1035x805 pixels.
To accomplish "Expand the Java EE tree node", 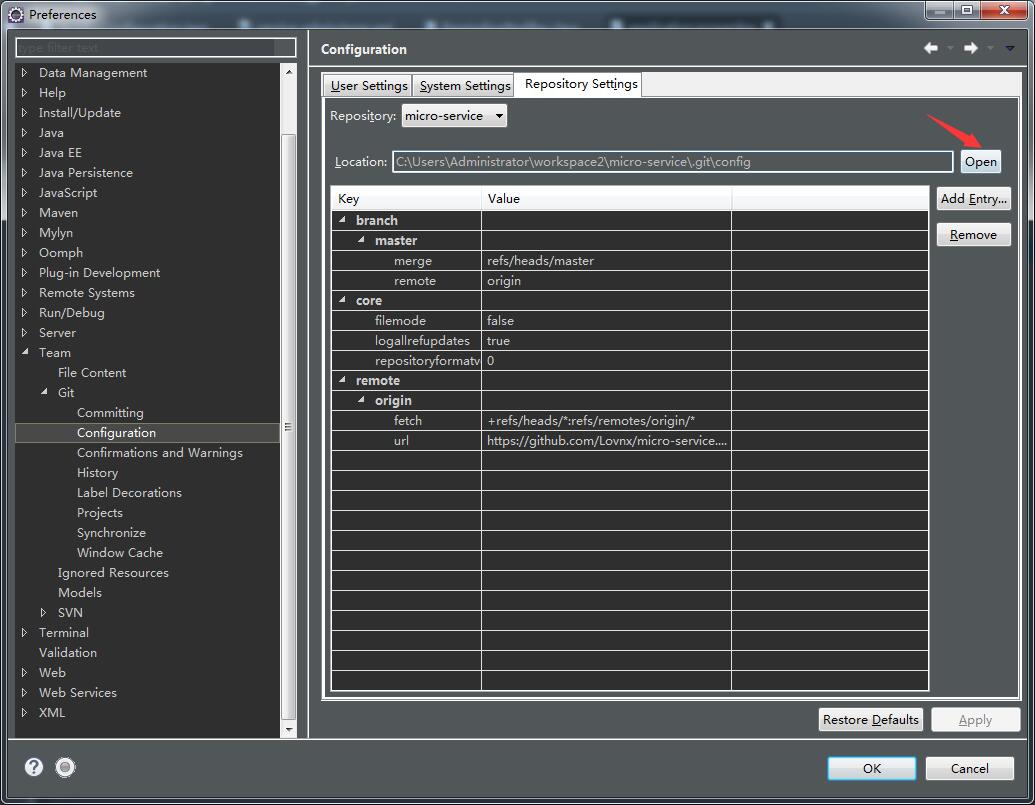I will click(x=24, y=152).
